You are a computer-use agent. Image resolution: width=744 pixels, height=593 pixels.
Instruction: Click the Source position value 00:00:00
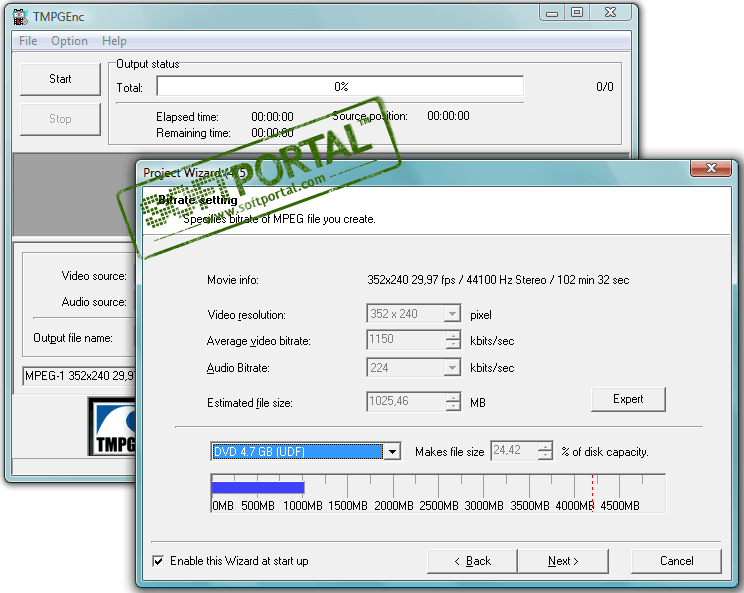coord(448,116)
